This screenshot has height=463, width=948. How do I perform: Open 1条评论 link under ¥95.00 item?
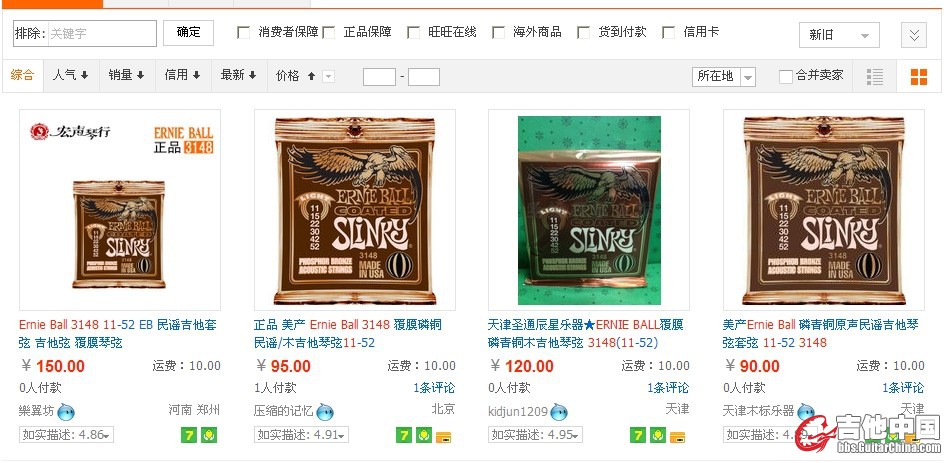[434, 387]
